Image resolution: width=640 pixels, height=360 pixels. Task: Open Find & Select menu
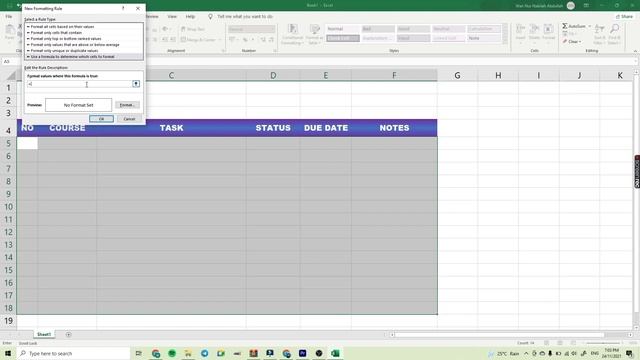(614, 35)
